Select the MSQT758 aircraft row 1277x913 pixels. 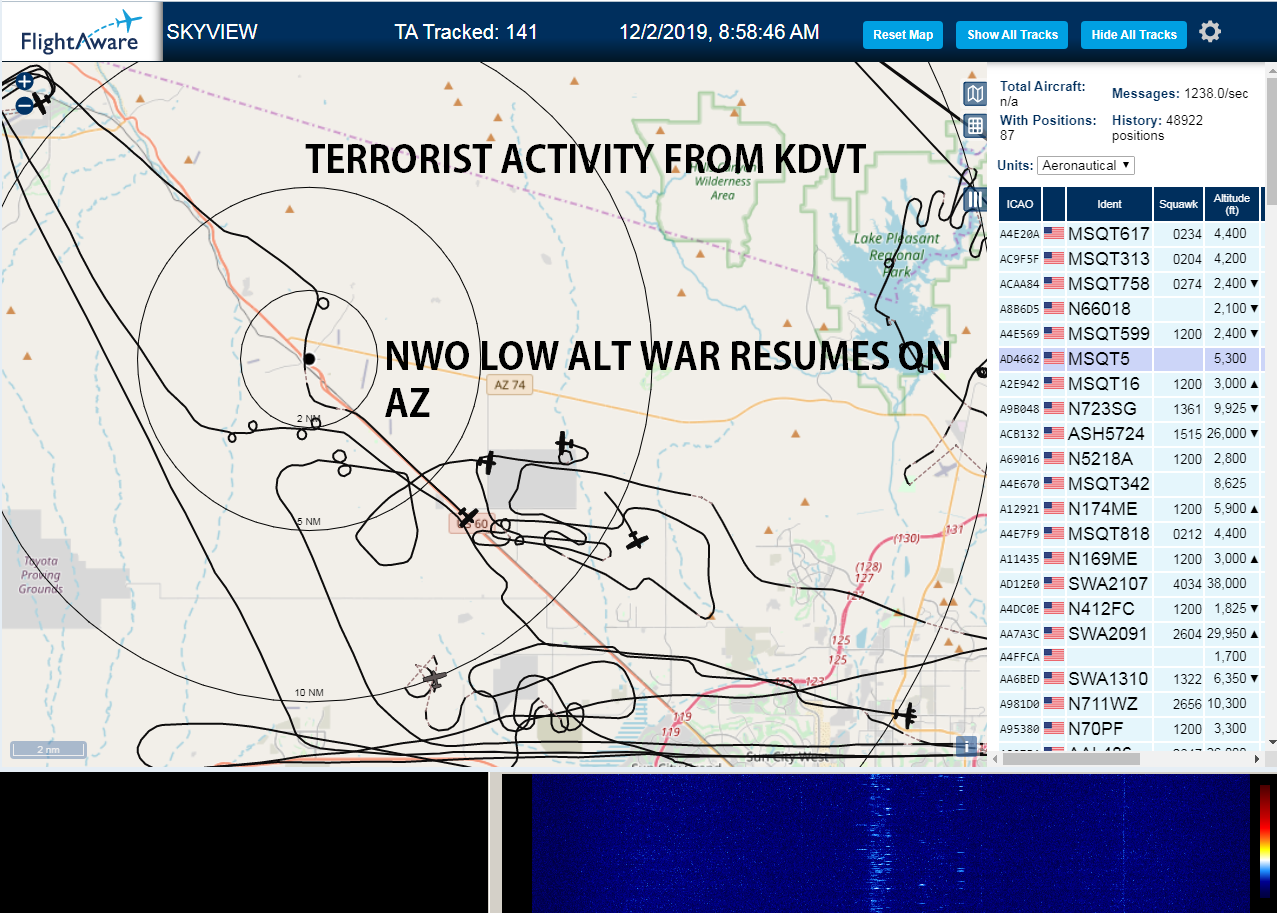1130,284
